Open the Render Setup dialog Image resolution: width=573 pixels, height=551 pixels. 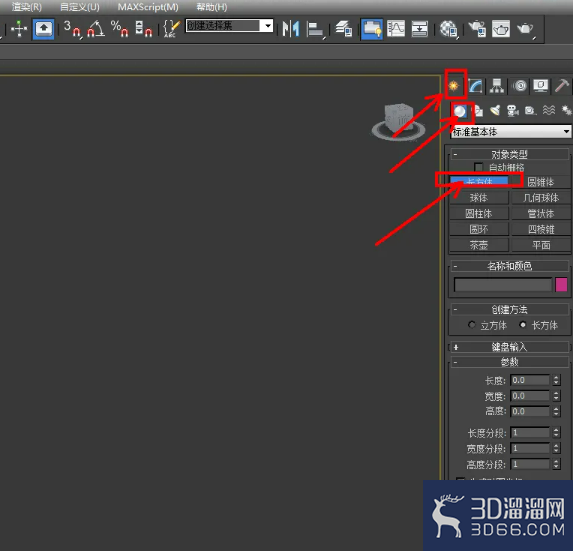tap(477, 29)
